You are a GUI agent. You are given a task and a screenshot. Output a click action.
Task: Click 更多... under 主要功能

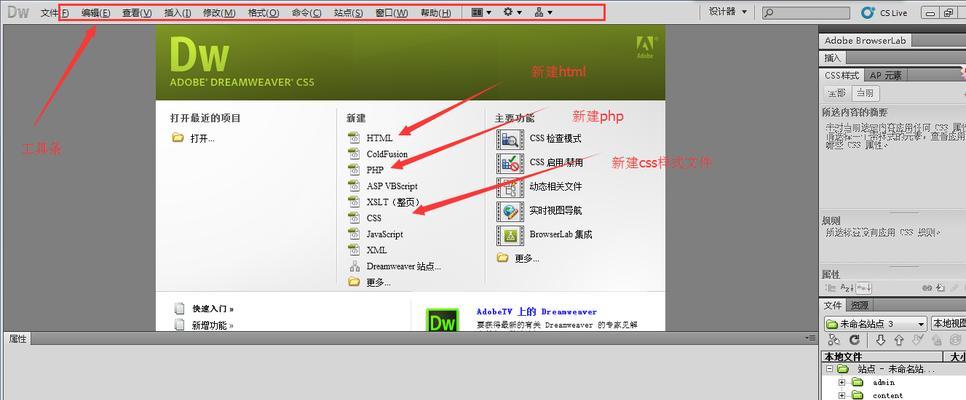pyautogui.click(x=519, y=258)
